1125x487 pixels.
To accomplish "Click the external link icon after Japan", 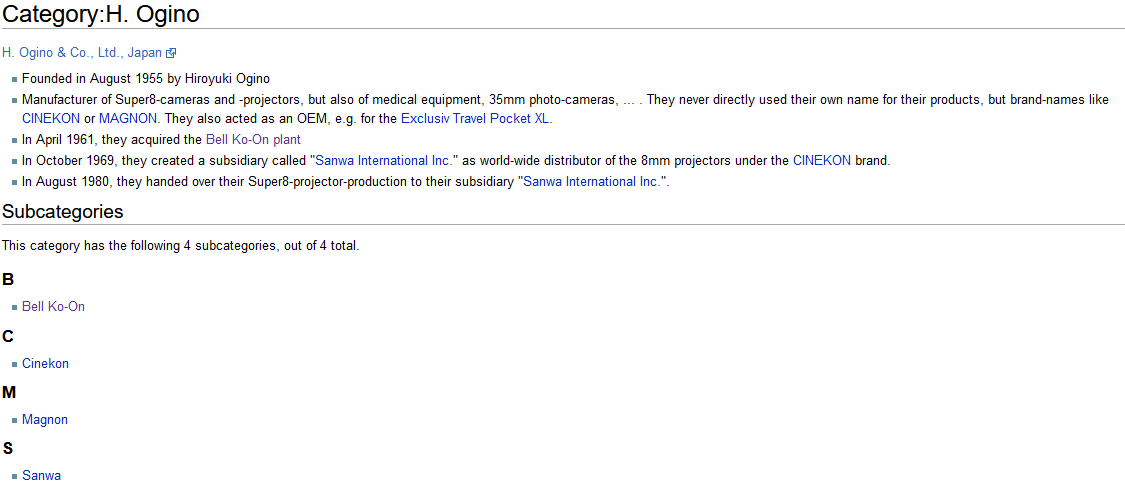I will [x=171, y=53].
